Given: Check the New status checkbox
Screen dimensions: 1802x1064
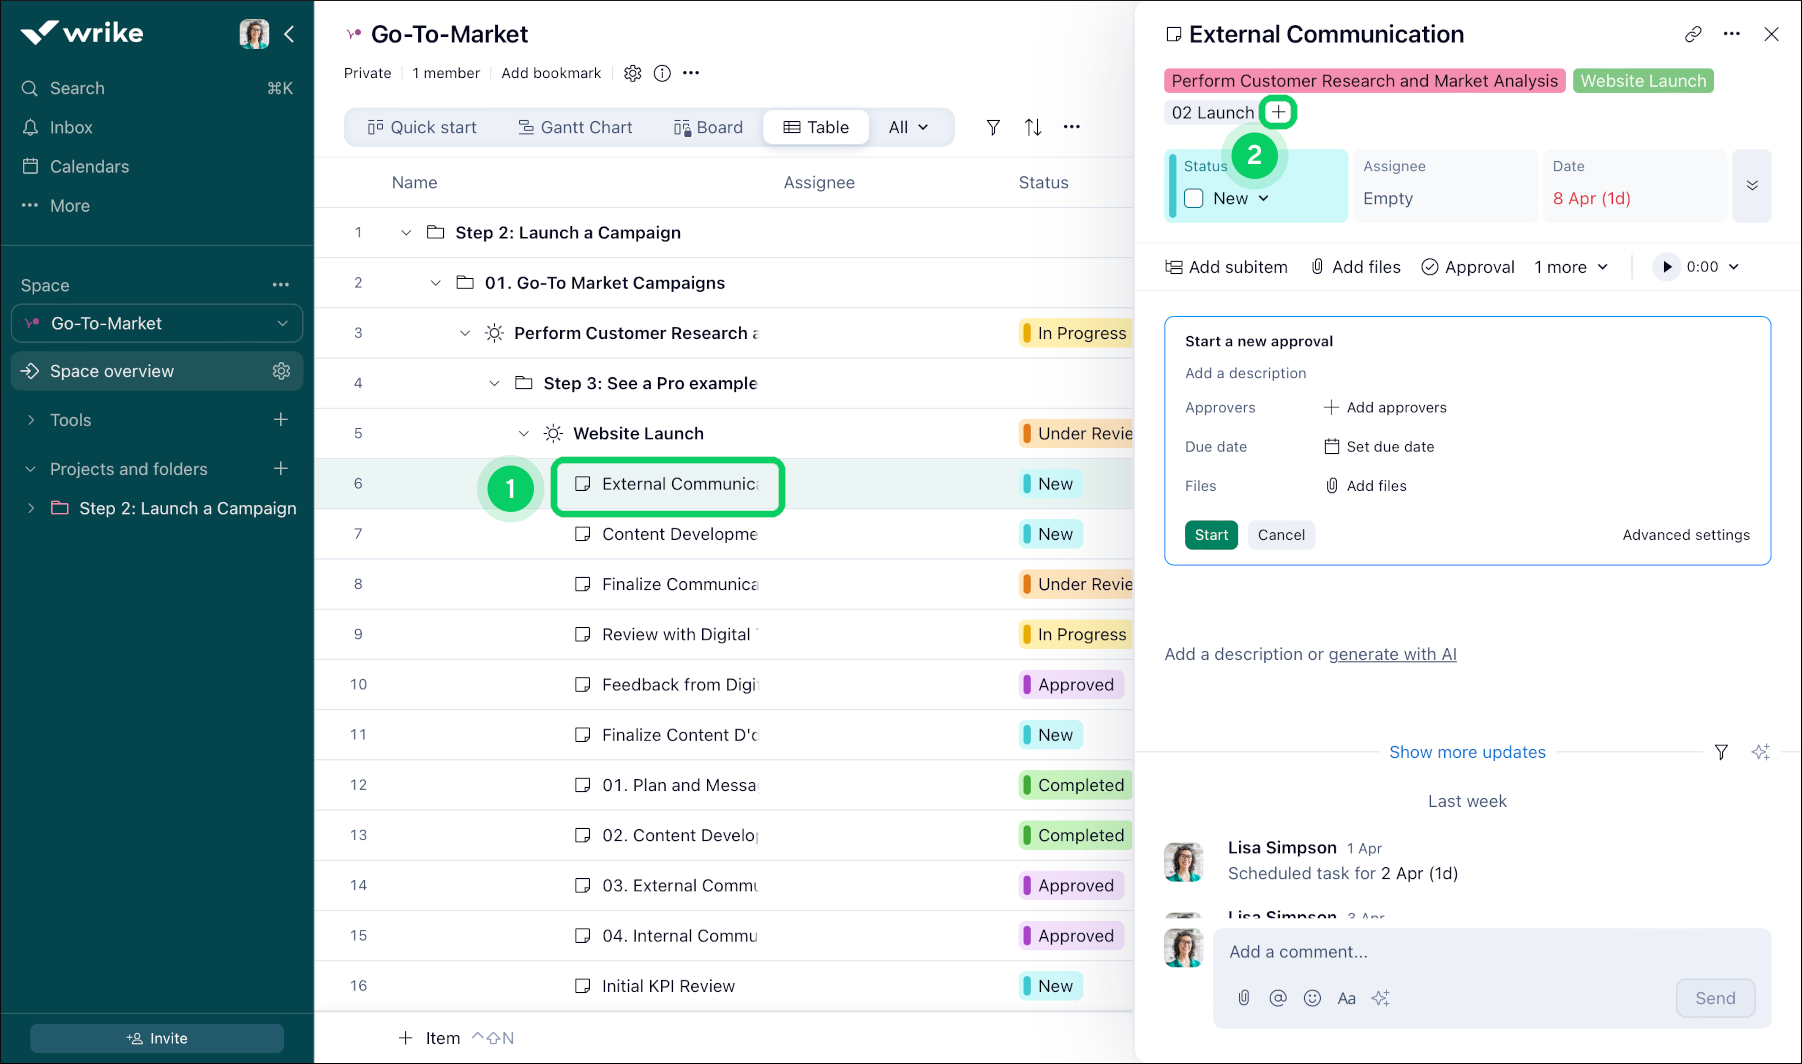Looking at the screenshot, I should click(x=1194, y=198).
